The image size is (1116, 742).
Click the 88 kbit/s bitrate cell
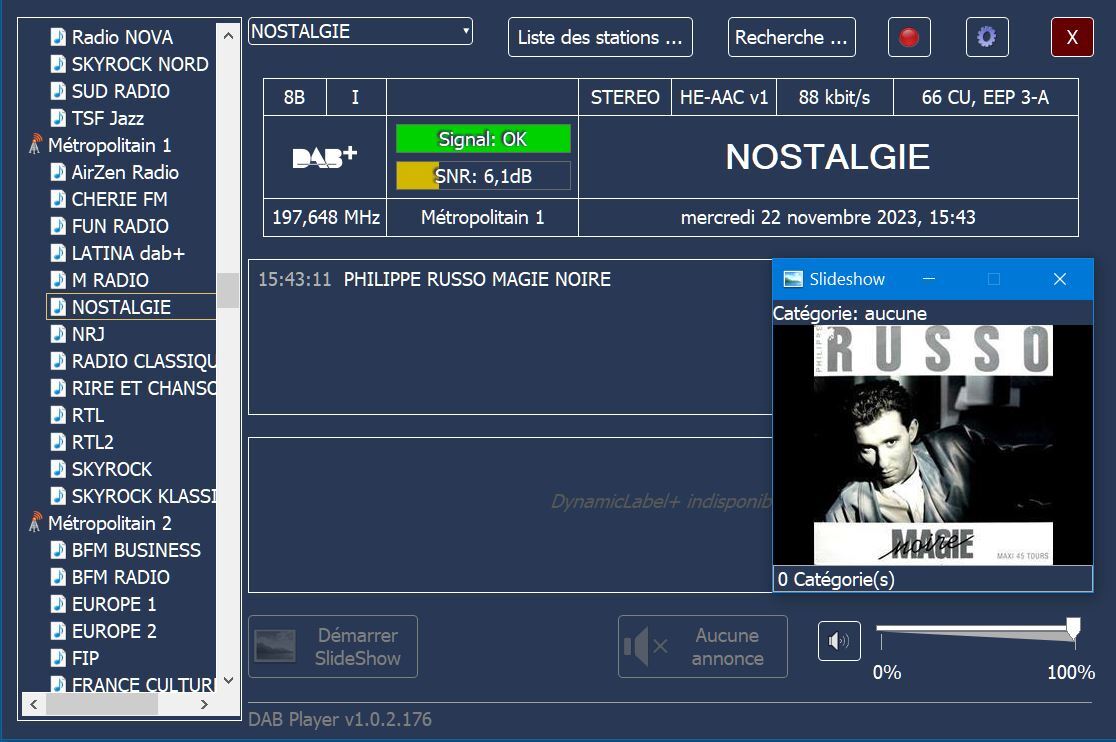pos(834,97)
